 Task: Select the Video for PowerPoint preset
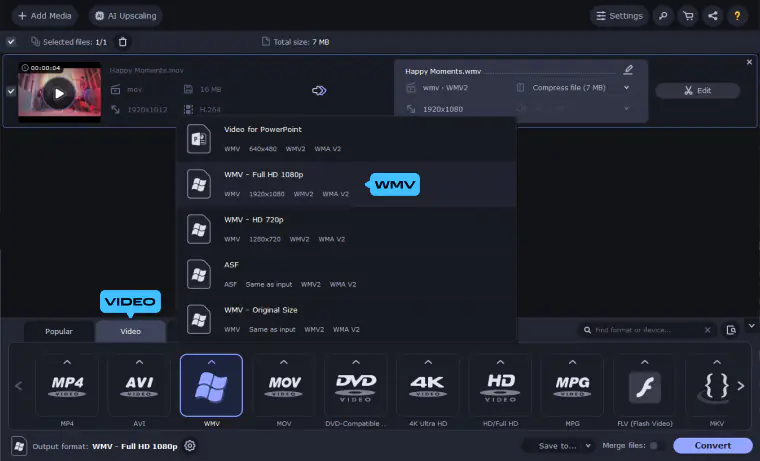click(x=347, y=139)
